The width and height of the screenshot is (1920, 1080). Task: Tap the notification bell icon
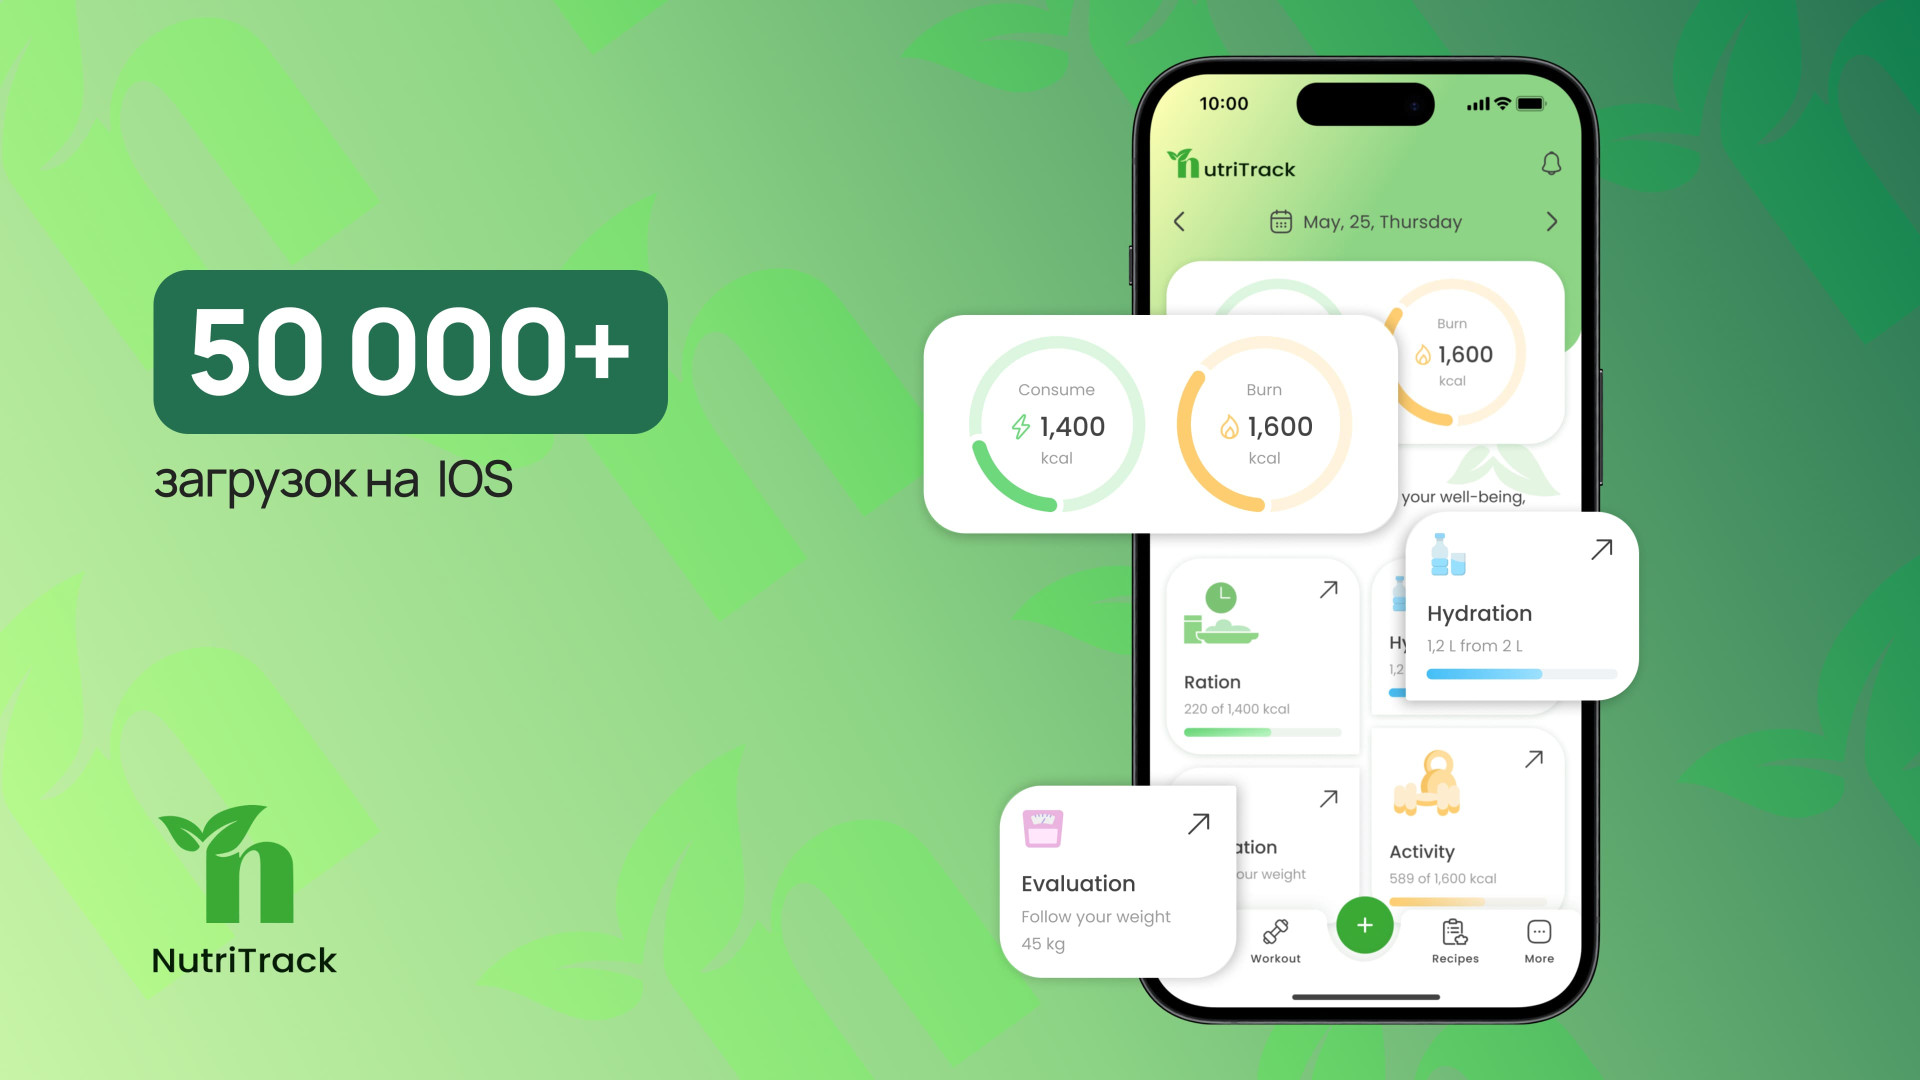coord(1551,162)
